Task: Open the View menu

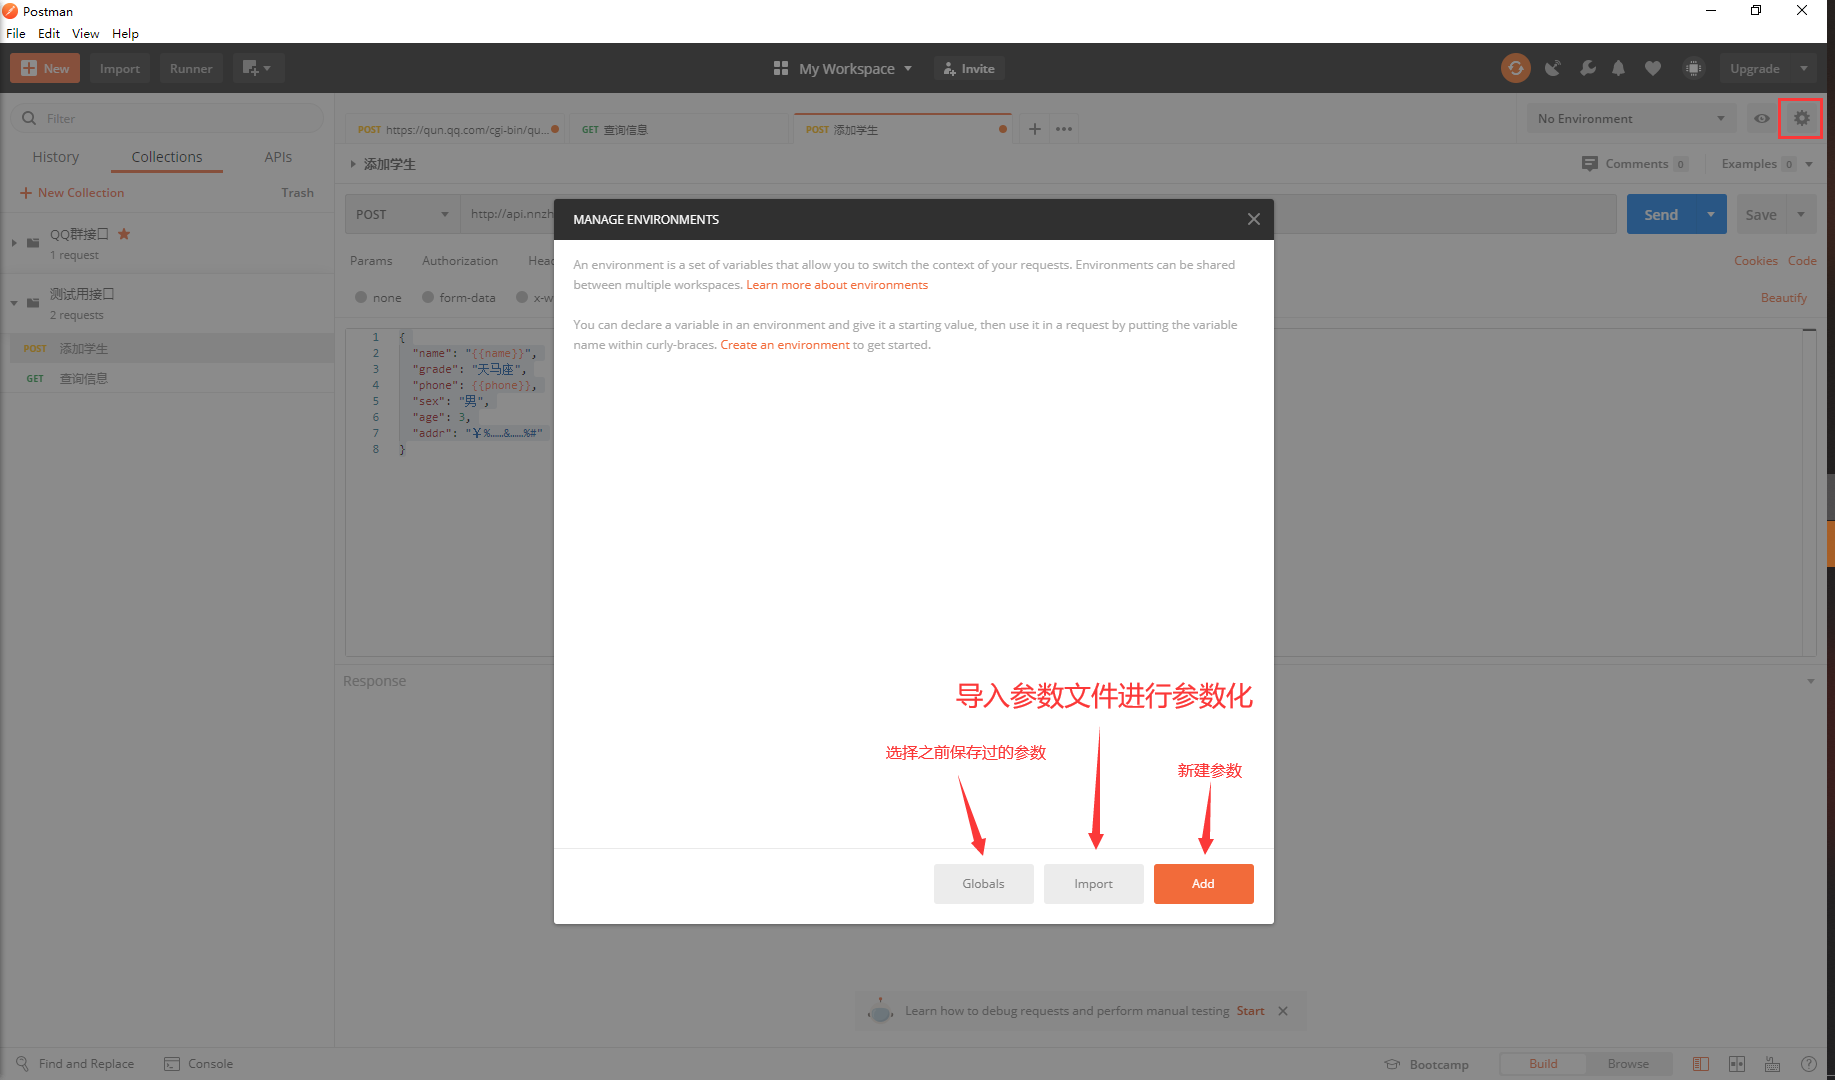Action: [x=85, y=33]
